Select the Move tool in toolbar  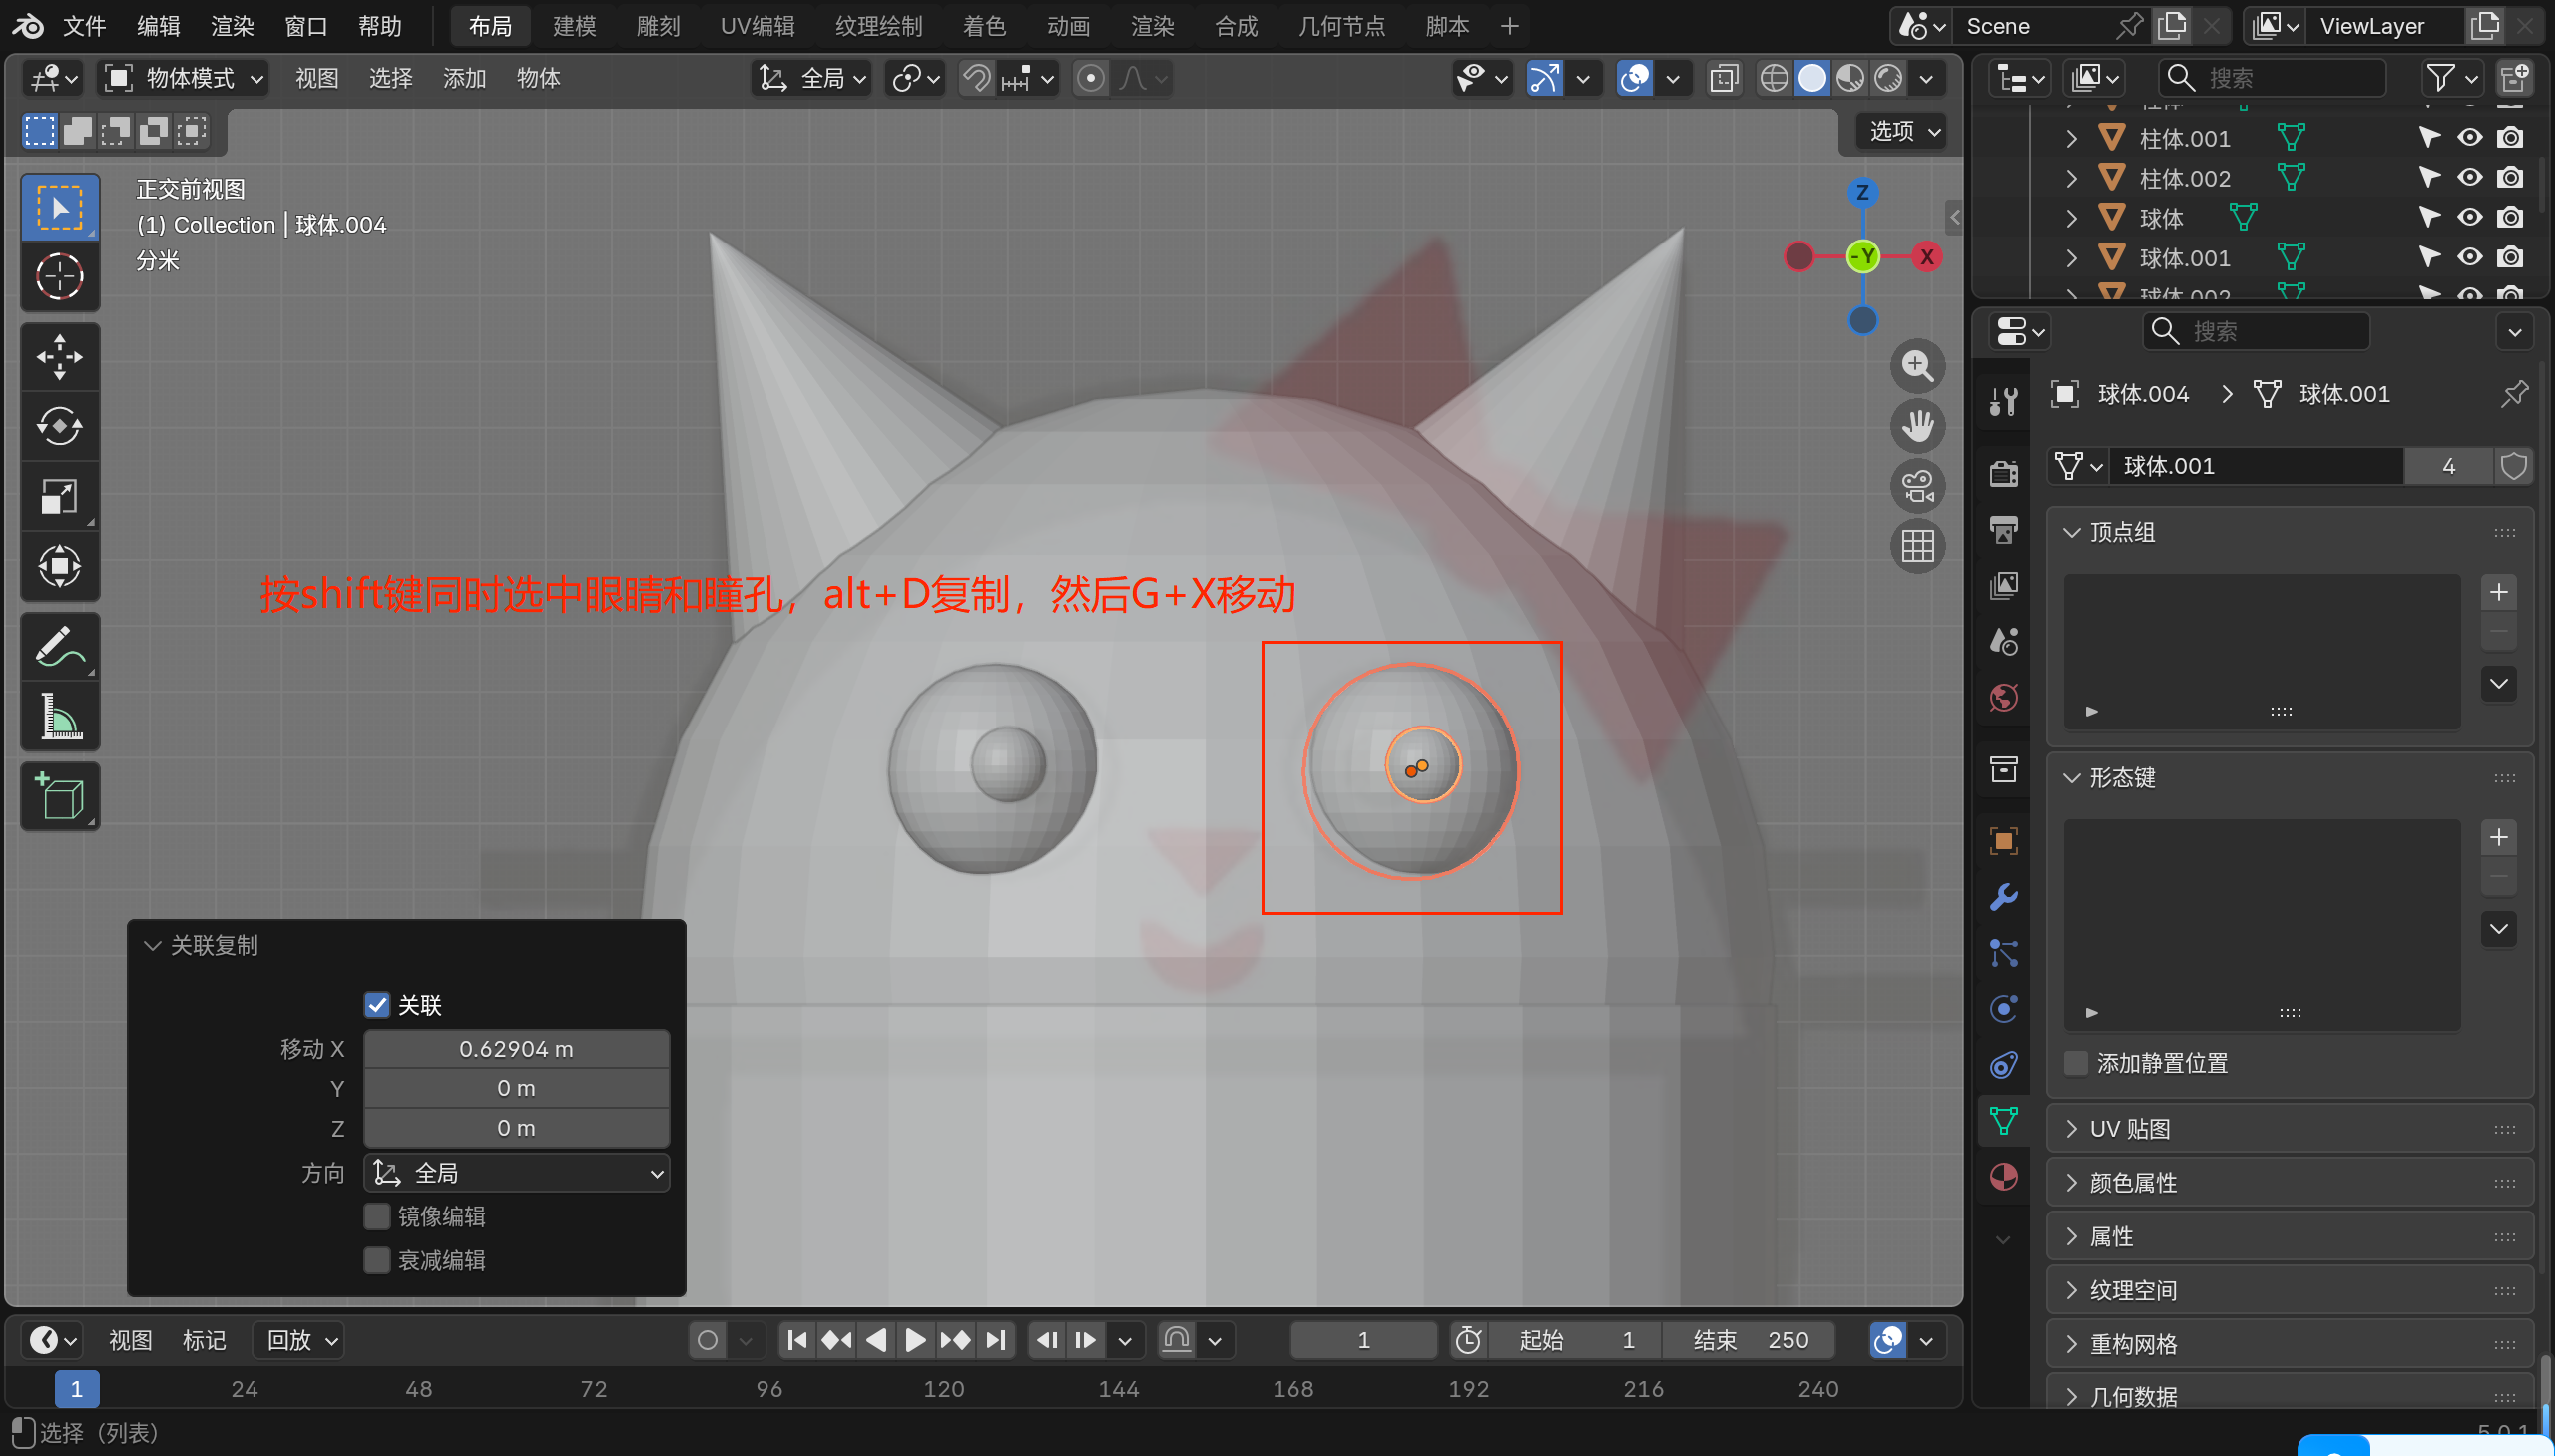click(x=59, y=357)
